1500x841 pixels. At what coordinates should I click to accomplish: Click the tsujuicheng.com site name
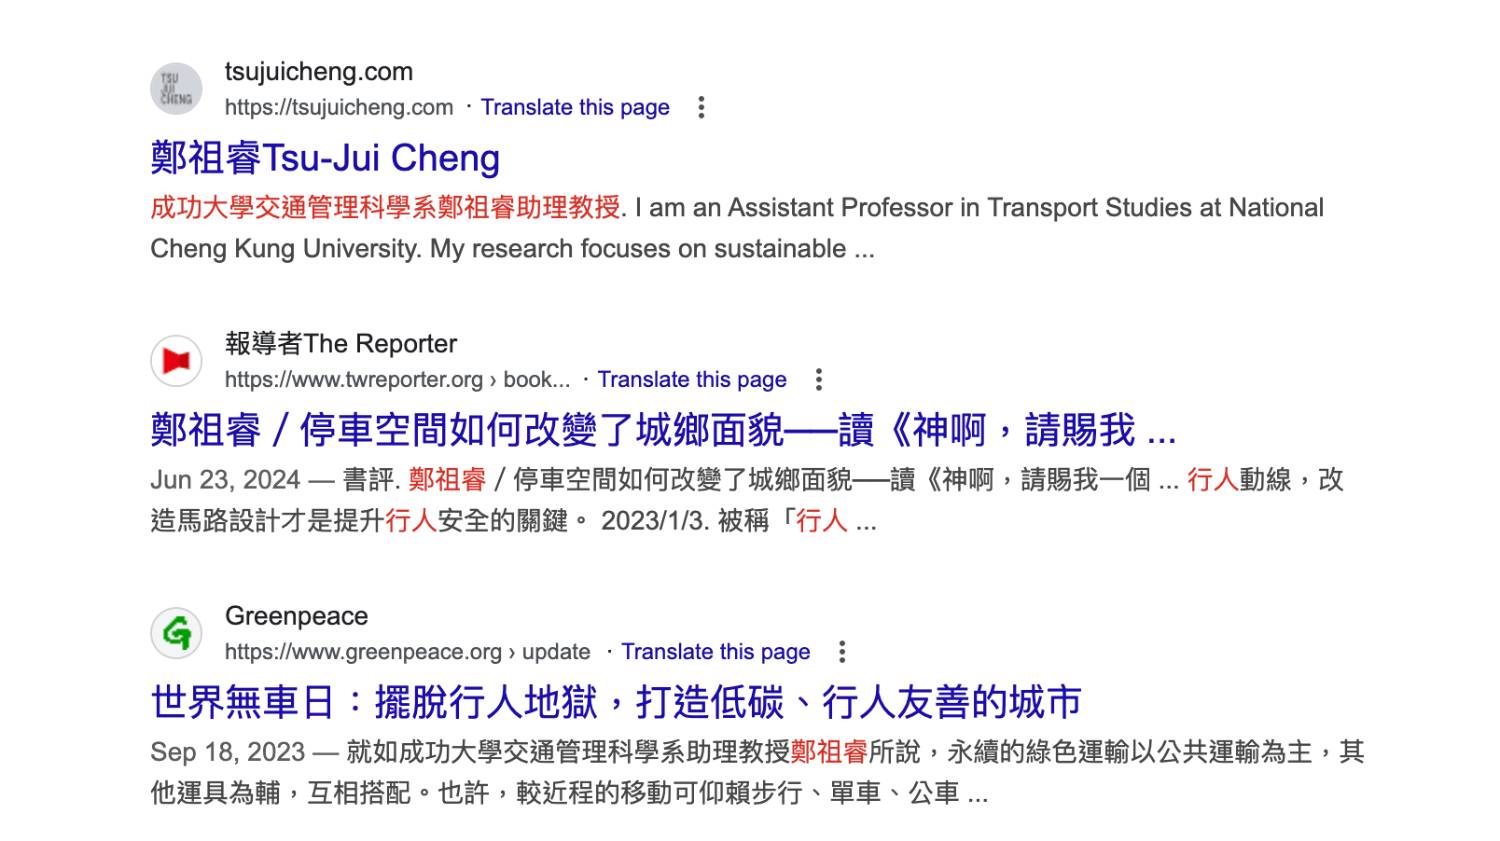click(x=319, y=72)
